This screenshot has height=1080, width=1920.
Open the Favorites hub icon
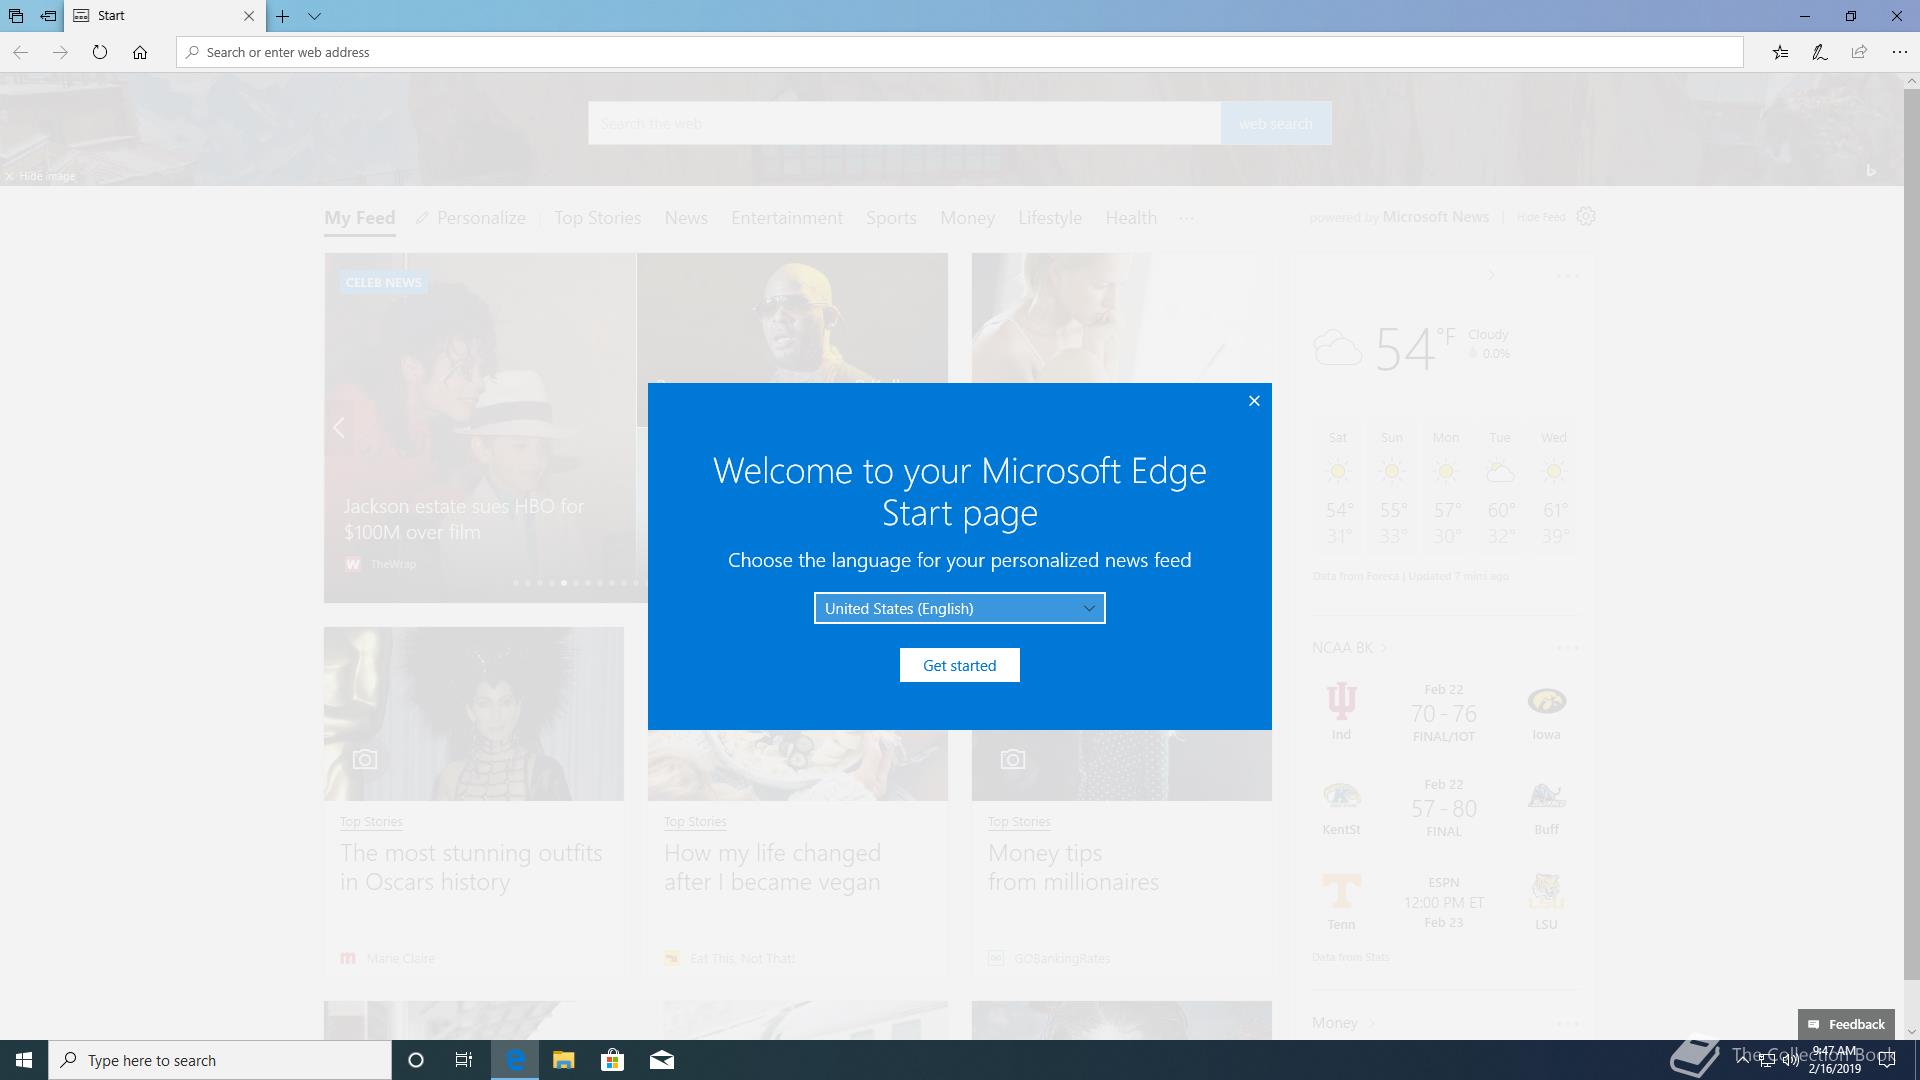1780,52
